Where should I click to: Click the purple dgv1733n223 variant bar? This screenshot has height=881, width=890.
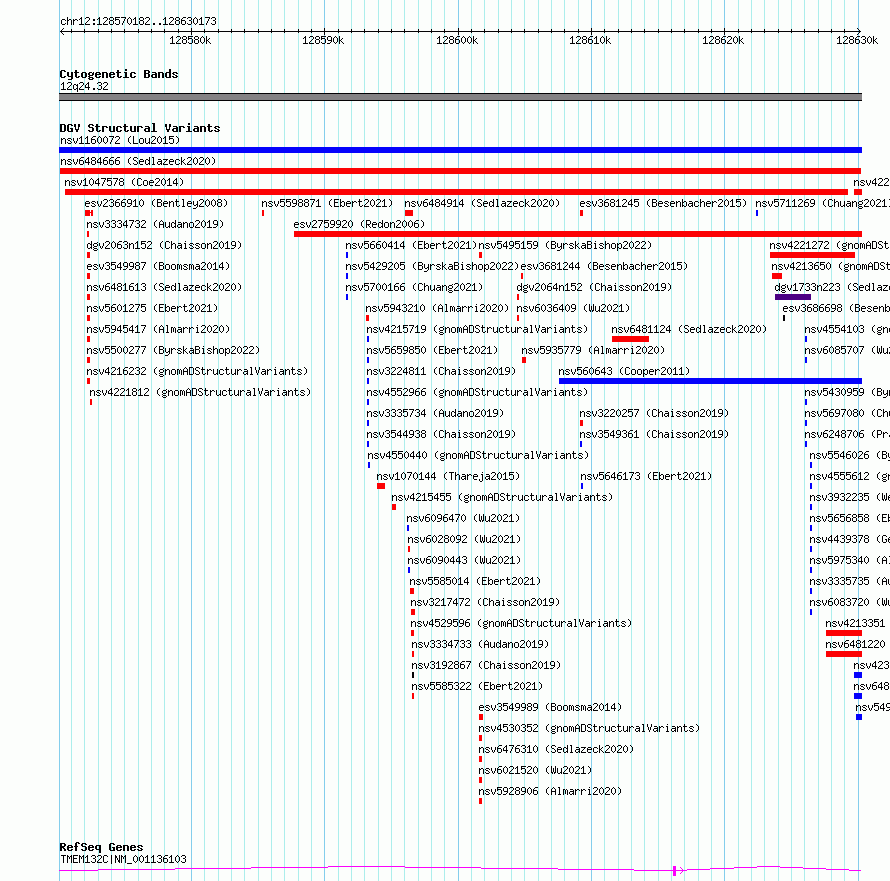click(x=793, y=297)
